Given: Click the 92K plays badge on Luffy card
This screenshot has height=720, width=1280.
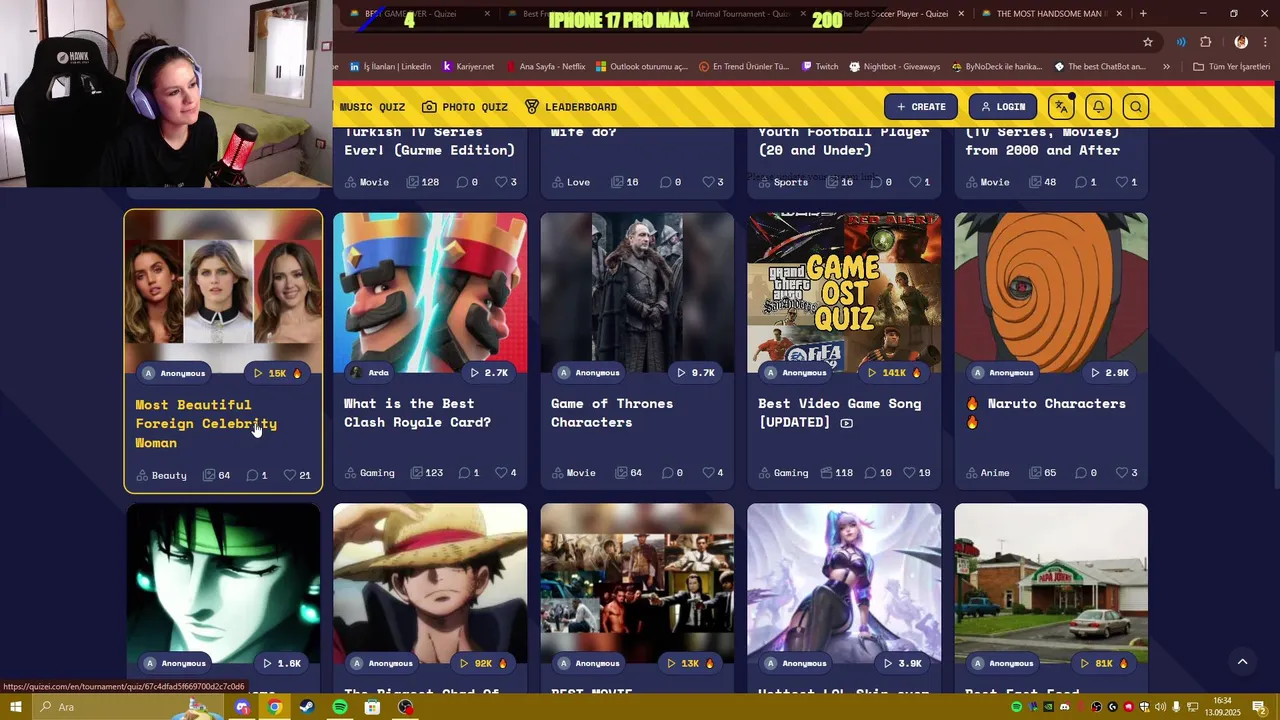Looking at the screenshot, I should [483, 663].
